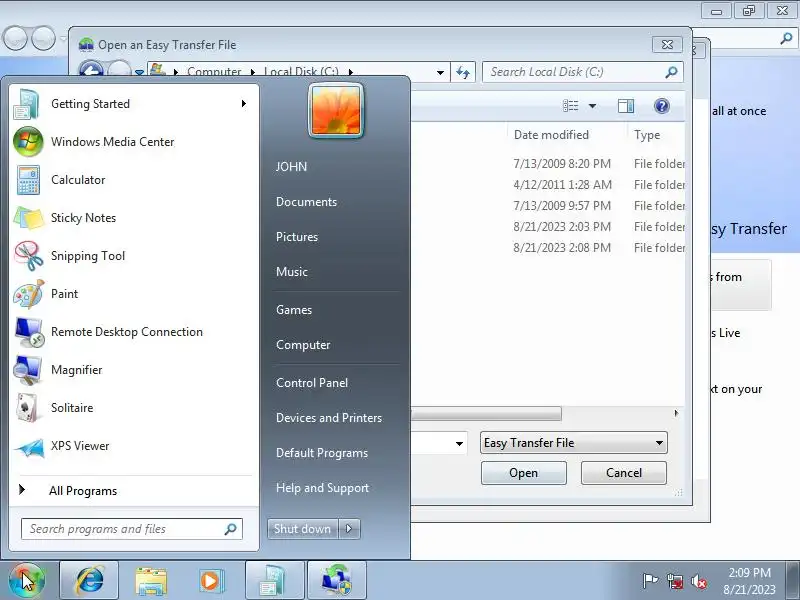Click the Solitaire cards icon
This screenshot has width=800, height=600.
coord(28,408)
